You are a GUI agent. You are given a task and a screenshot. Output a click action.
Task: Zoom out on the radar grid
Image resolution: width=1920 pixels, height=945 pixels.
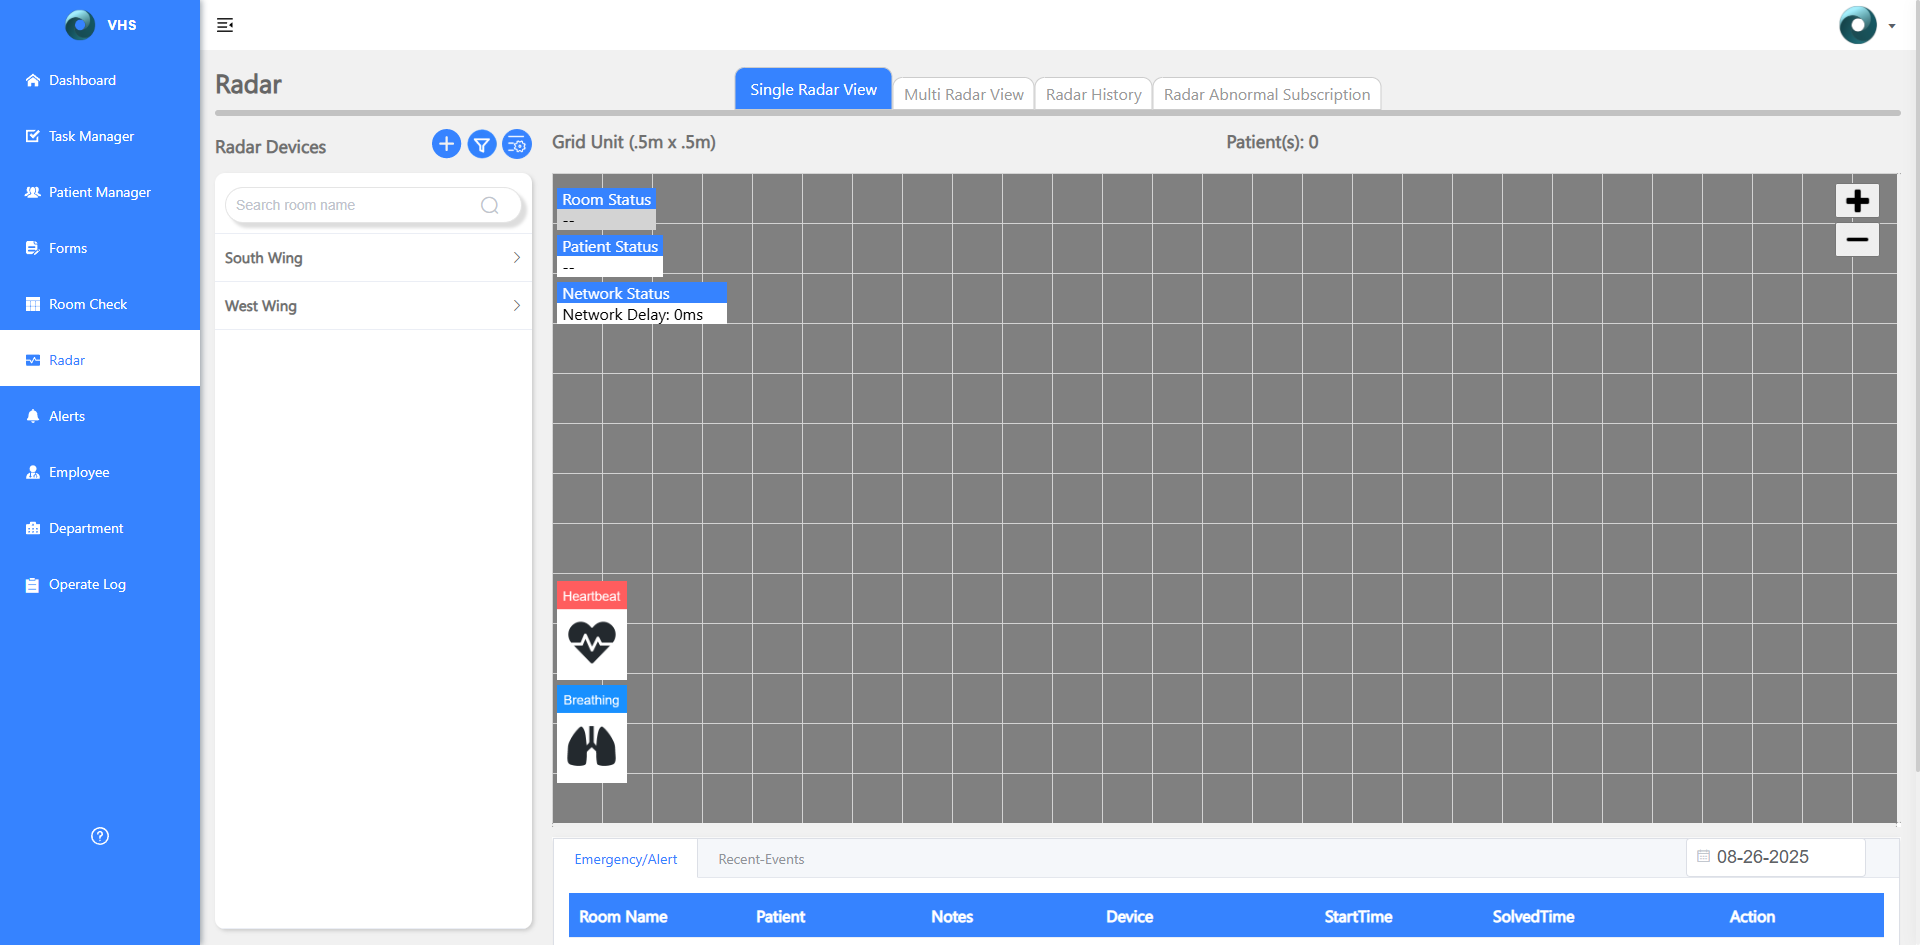[1857, 240]
